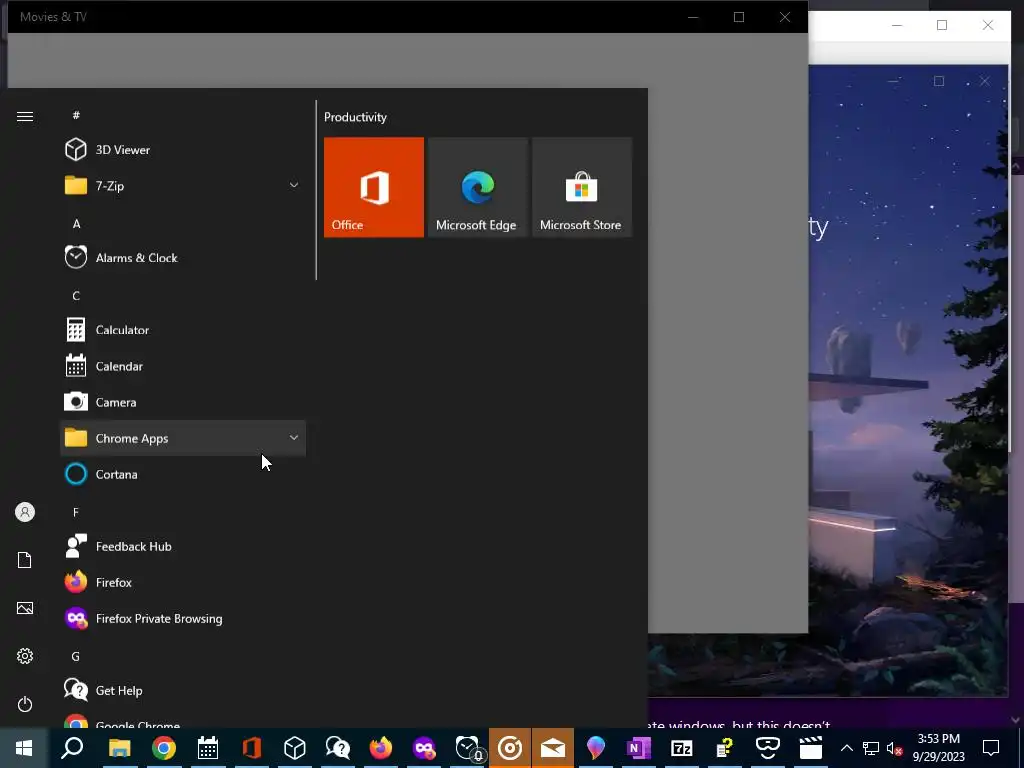Open Calendar in the Start list

[x=183, y=366]
